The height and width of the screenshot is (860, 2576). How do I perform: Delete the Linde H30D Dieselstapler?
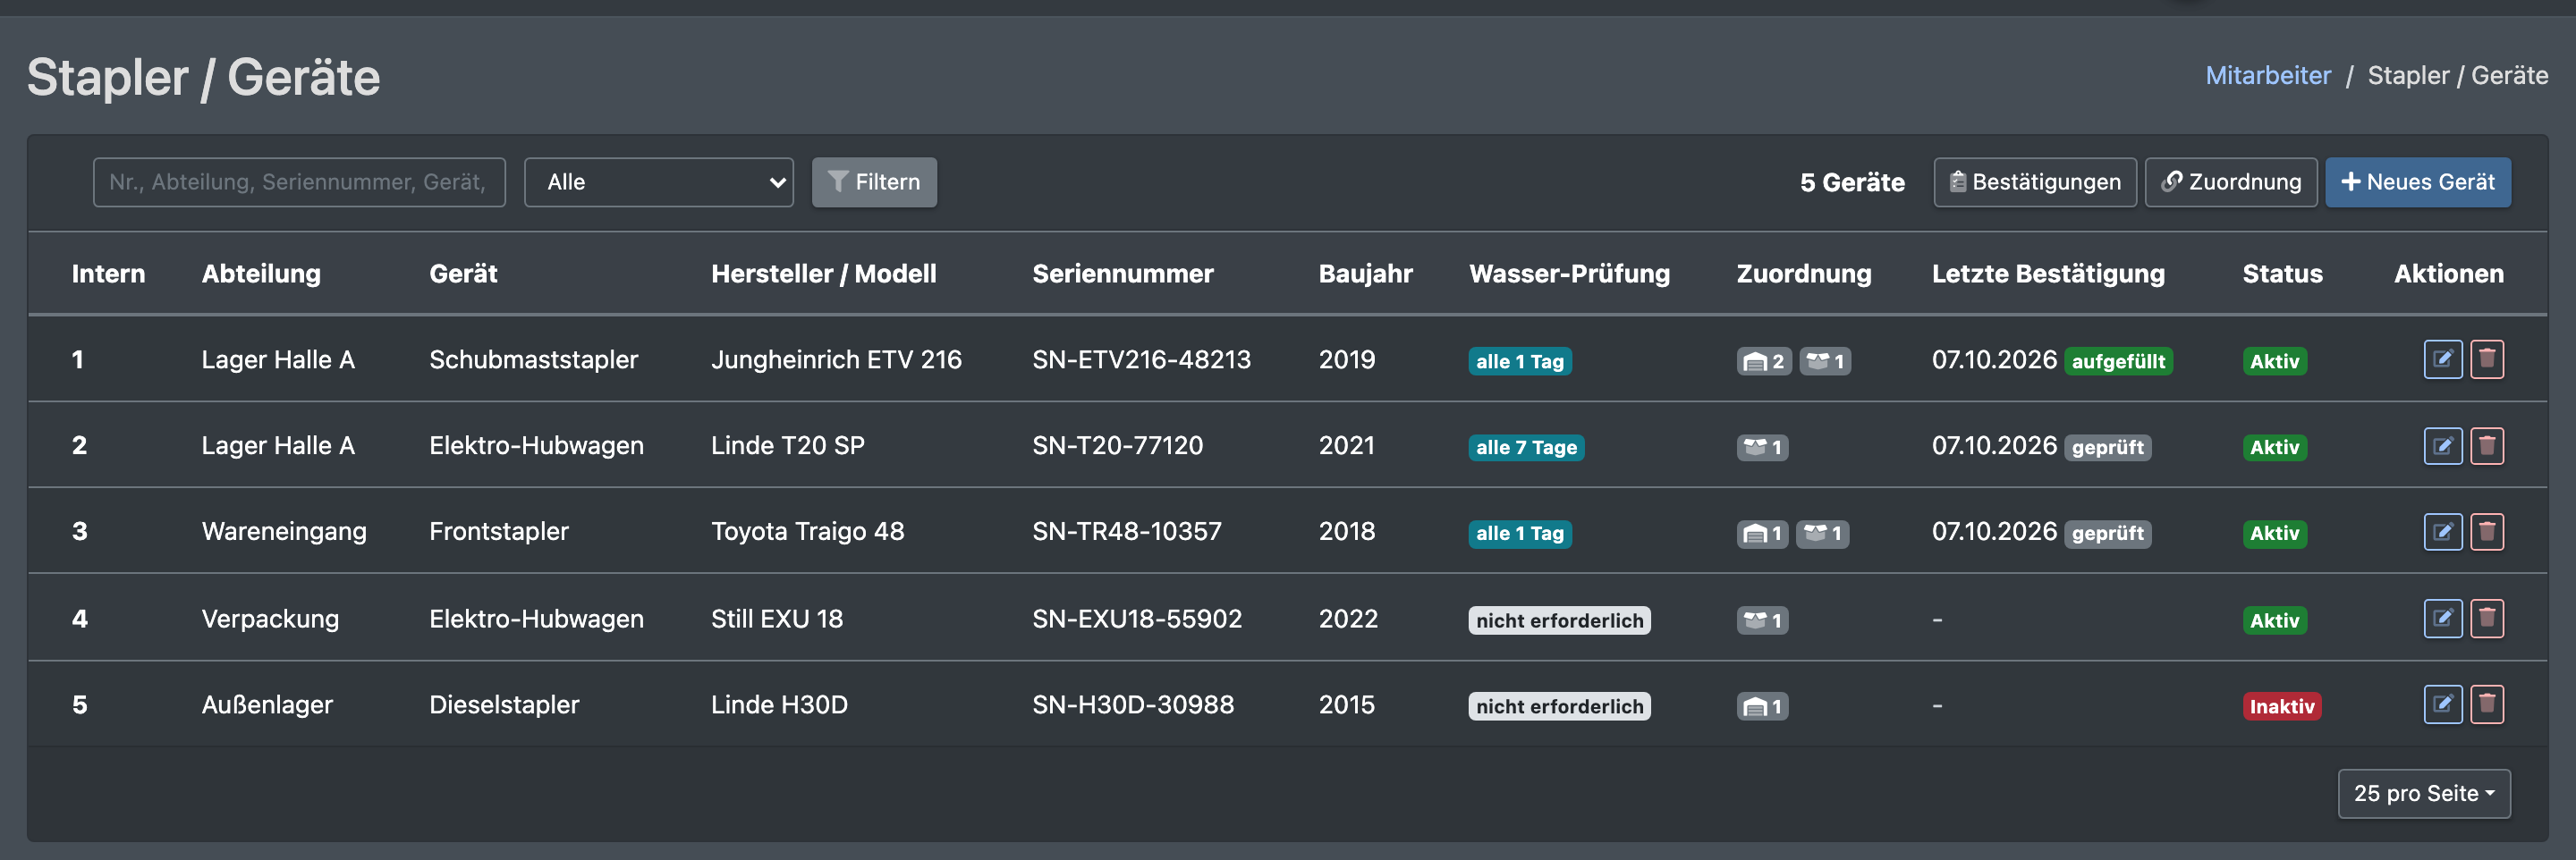2487,704
